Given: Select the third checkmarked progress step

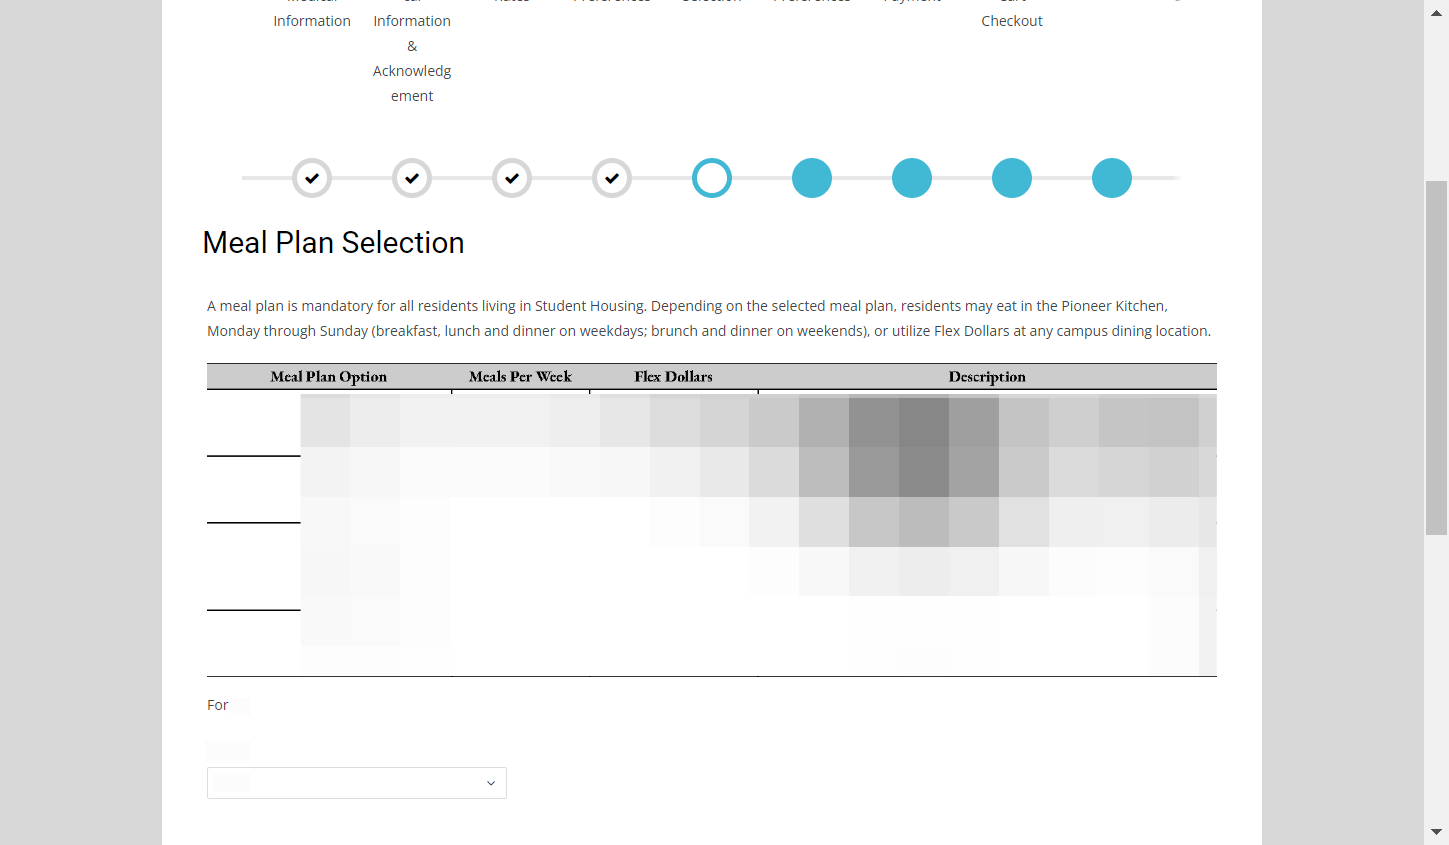Looking at the screenshot, I should (512, 178).
